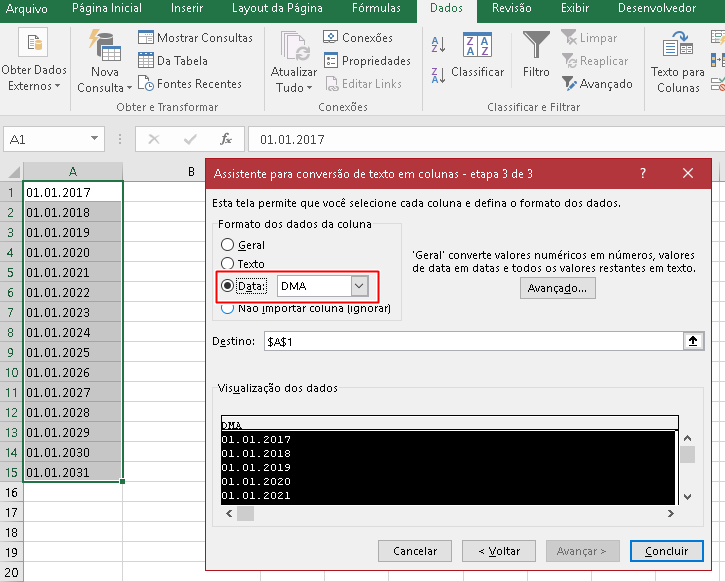Screen dimensions: 725x582
Task: Click preview row 01.01.2019
Action: [x=448, y=467]
